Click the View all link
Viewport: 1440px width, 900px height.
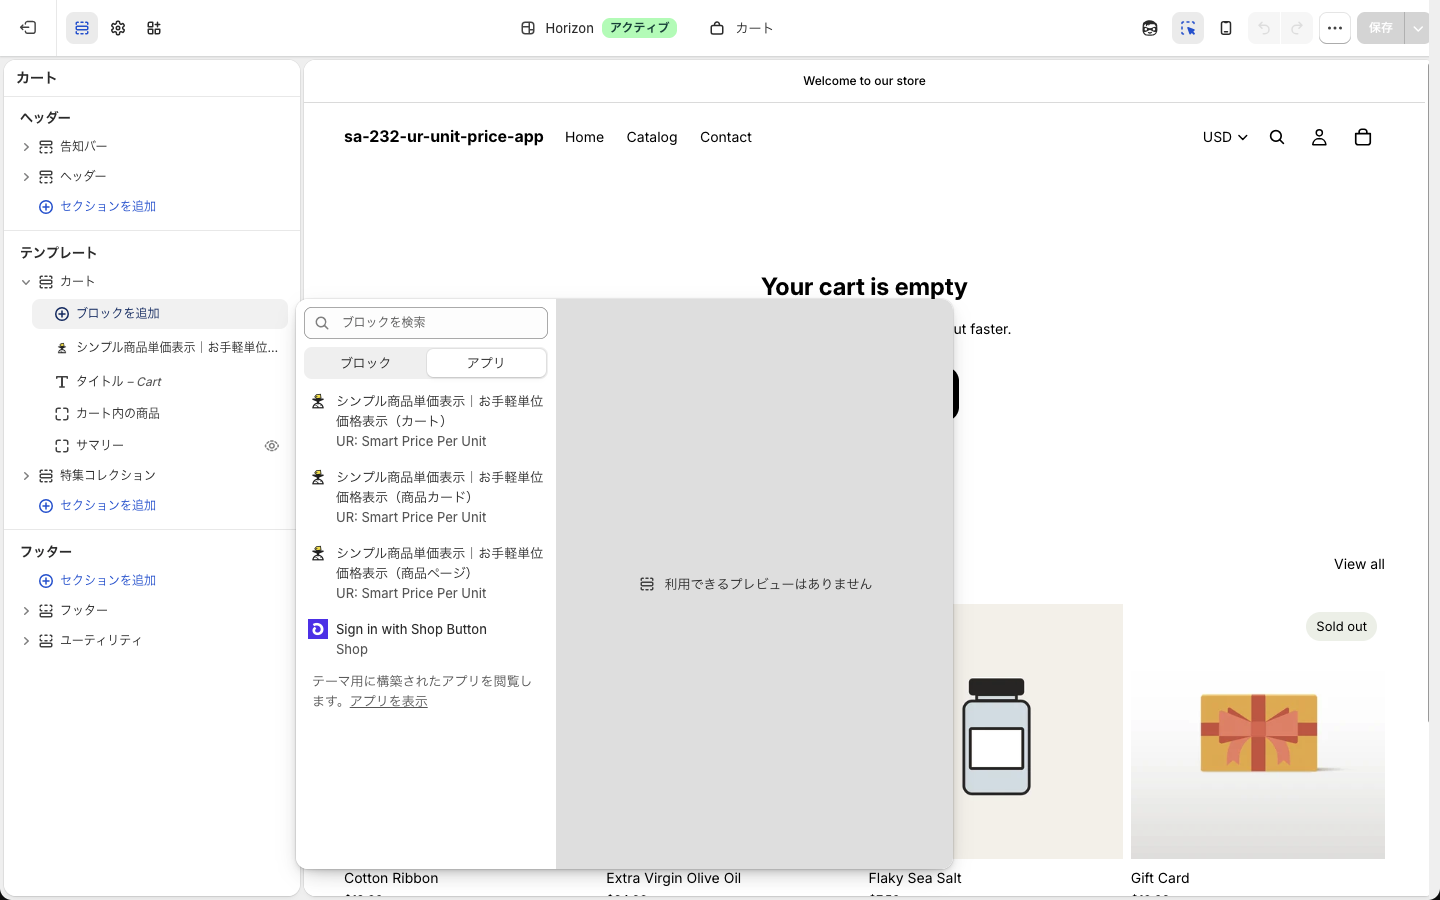[1359, 565]
